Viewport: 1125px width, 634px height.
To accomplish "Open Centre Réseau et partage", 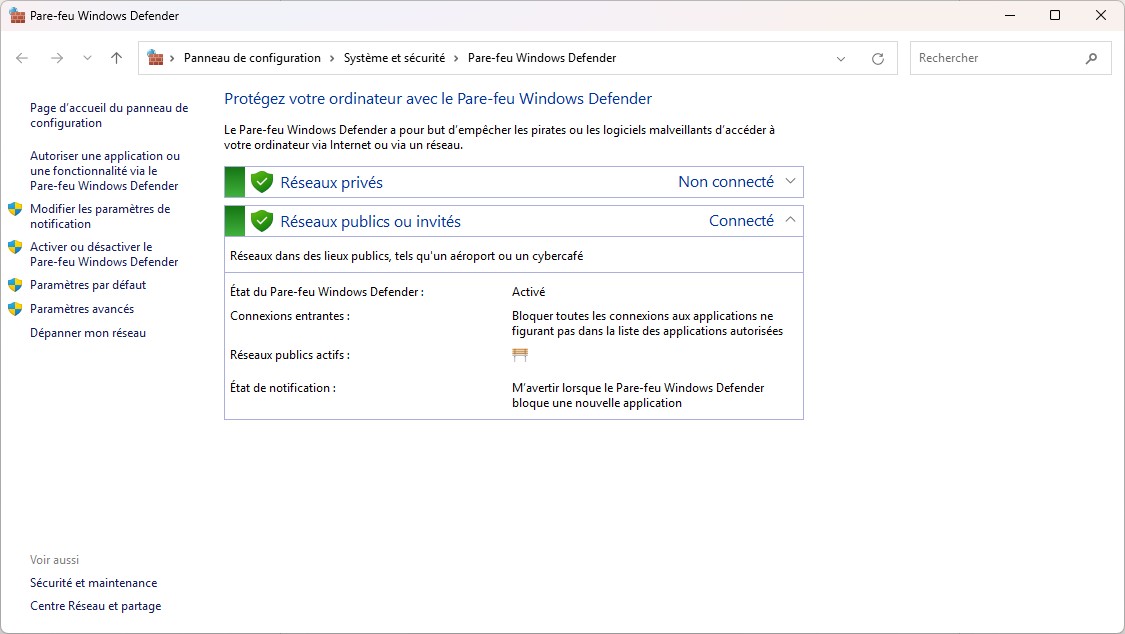I will click(x=95, y=605).
